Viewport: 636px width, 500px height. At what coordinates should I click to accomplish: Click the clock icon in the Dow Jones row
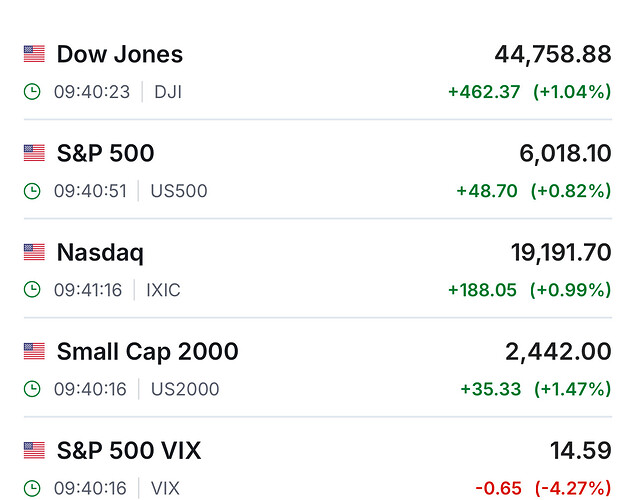(33, 92)
